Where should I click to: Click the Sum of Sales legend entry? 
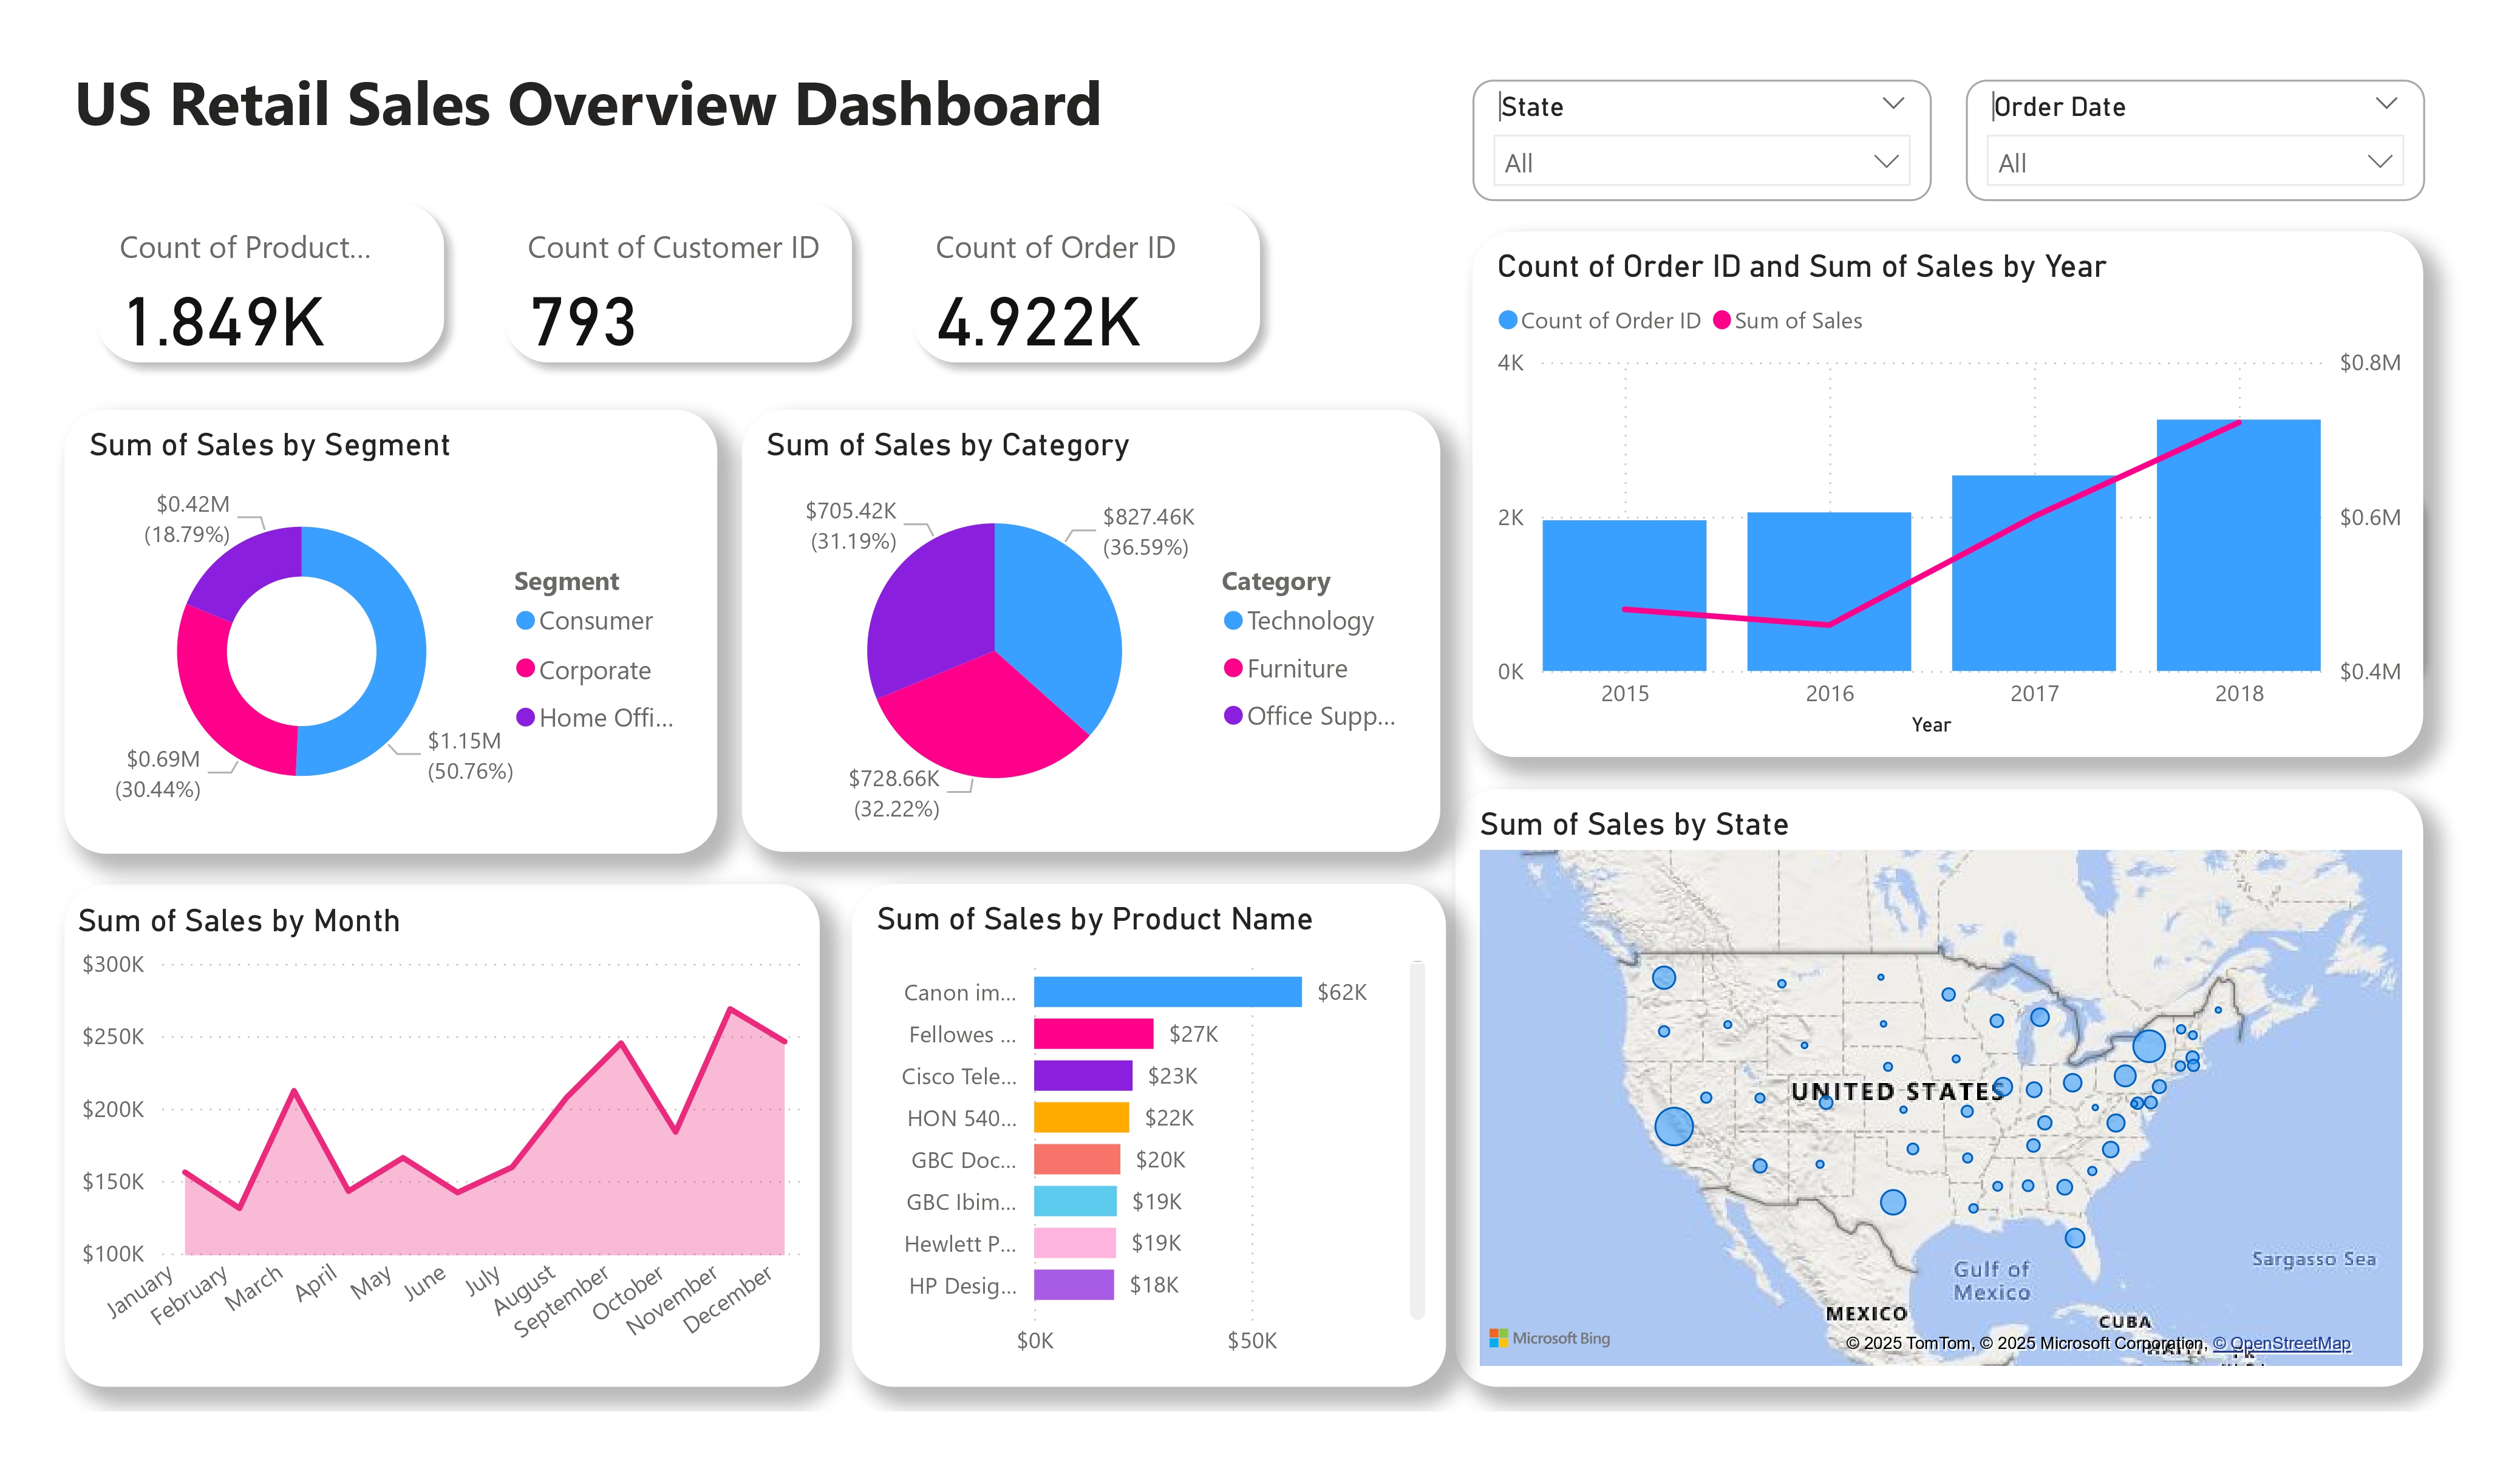pyautogui.click(x=1787, y=320)
